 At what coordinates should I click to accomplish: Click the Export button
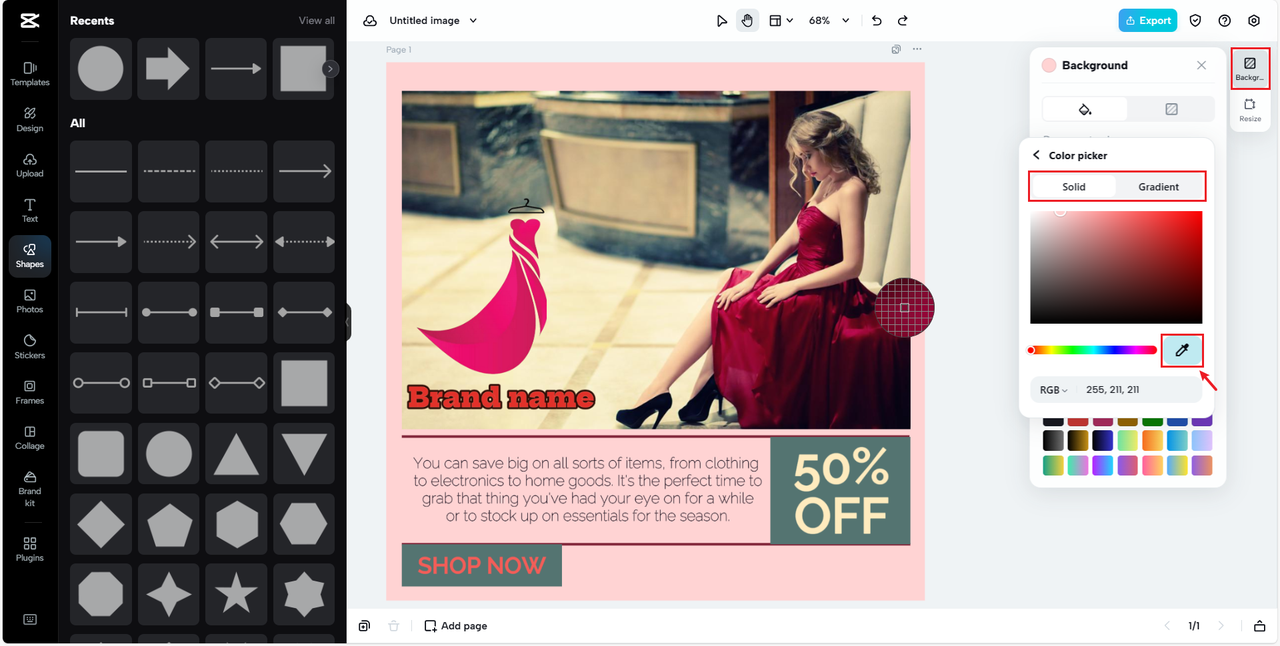(1148, 20)
